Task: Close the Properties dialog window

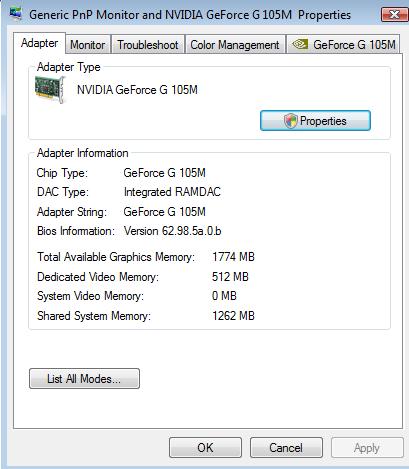Action: click(394, 14)
